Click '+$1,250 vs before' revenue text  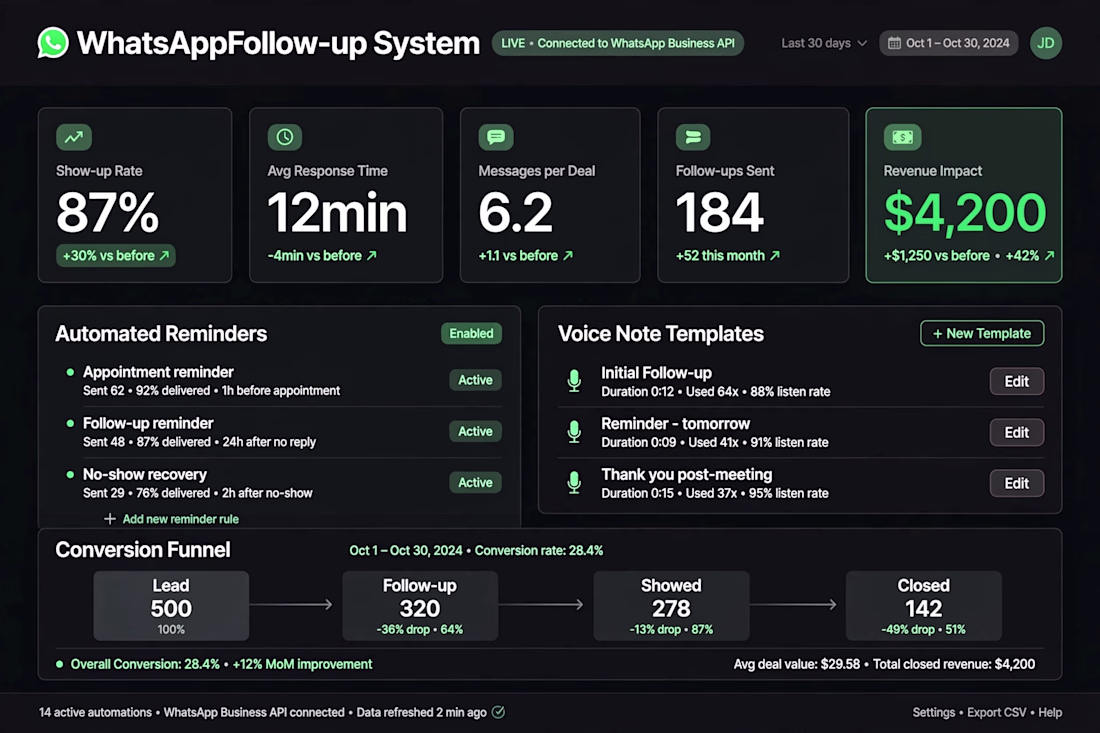coord(937,255)
